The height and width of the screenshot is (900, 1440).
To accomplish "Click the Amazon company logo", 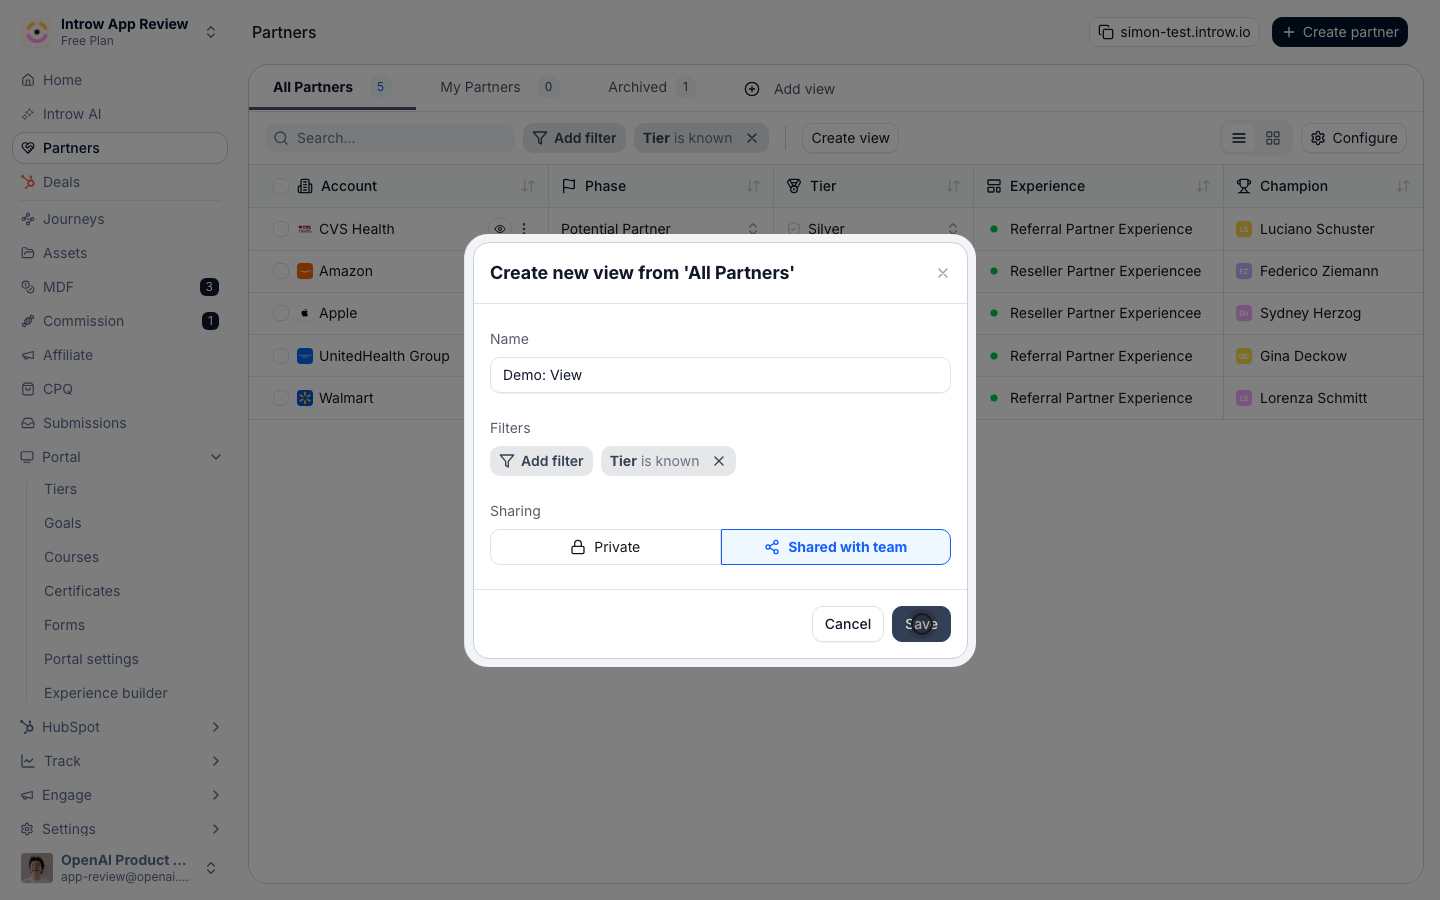I will 305,271.
